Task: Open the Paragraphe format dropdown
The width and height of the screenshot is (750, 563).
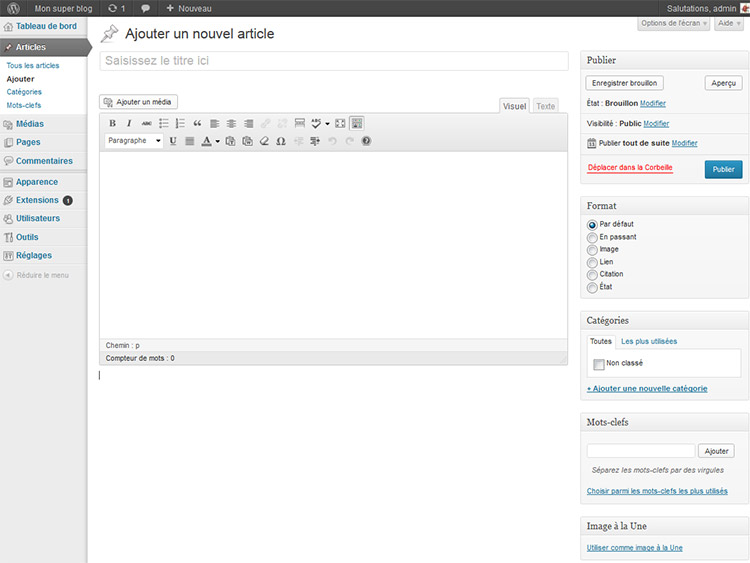Action: coord(134,141)
